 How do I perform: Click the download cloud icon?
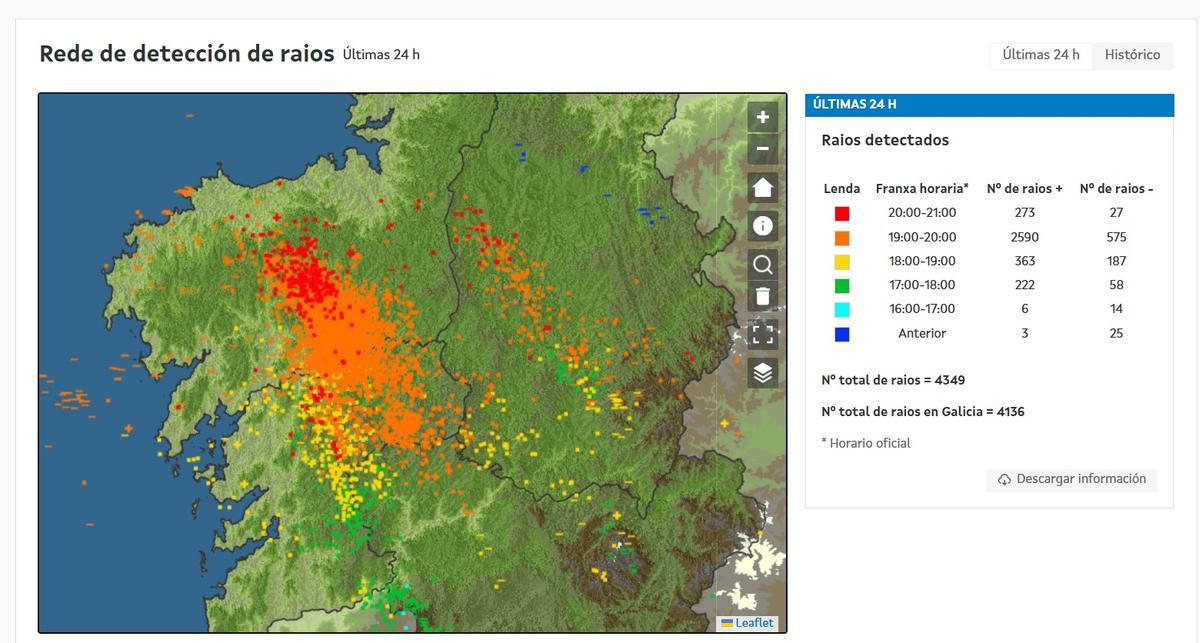pyautogui.click(x=1004, y=480)
